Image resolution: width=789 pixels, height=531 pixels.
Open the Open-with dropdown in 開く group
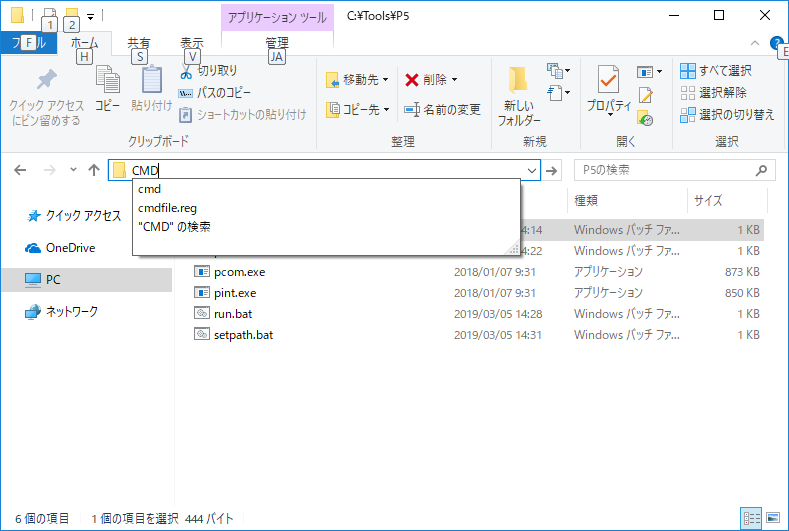click(x=649, y=72)
